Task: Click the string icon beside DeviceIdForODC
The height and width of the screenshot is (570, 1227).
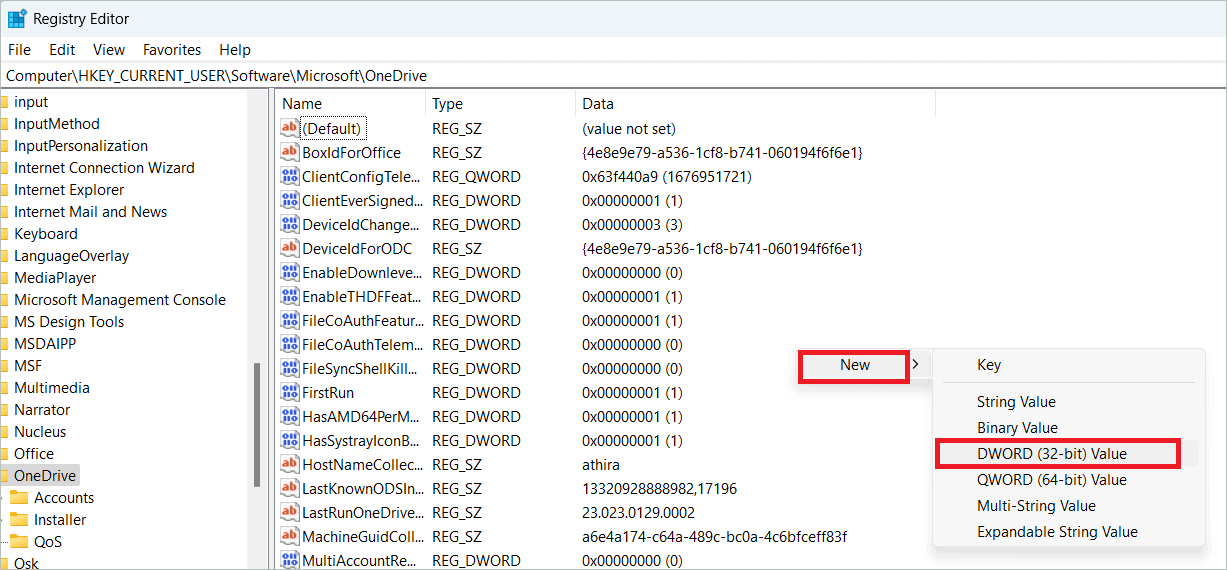Action: pyautogui.click(x=290, y=248)
